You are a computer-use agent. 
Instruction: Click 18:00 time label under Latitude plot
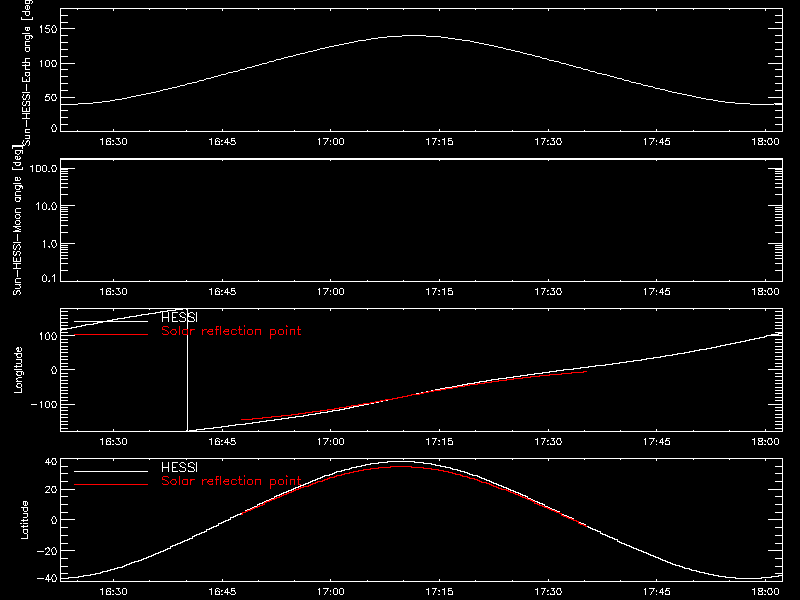point(765,592)
